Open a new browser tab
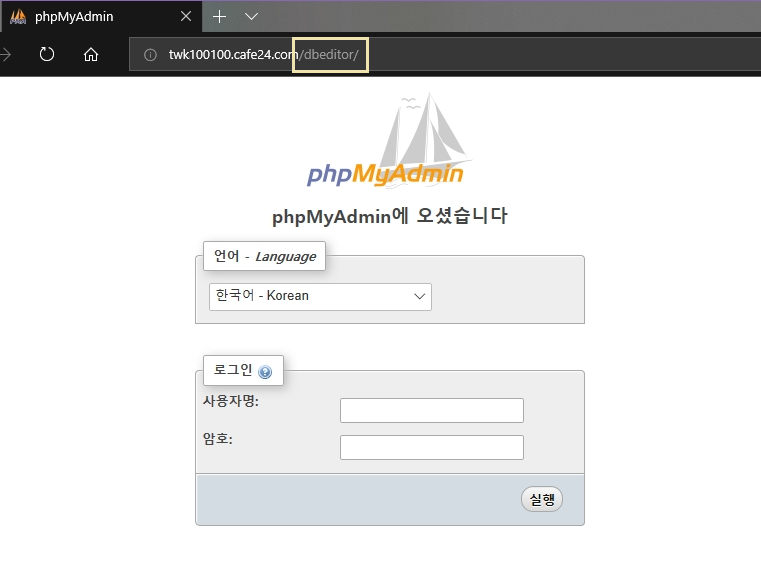Image resolution: width=761 pixels, height=571 pixels. tap(219, 16)
